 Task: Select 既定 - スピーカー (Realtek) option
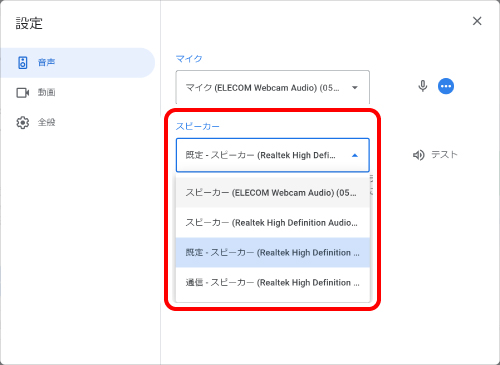point(273,253)
